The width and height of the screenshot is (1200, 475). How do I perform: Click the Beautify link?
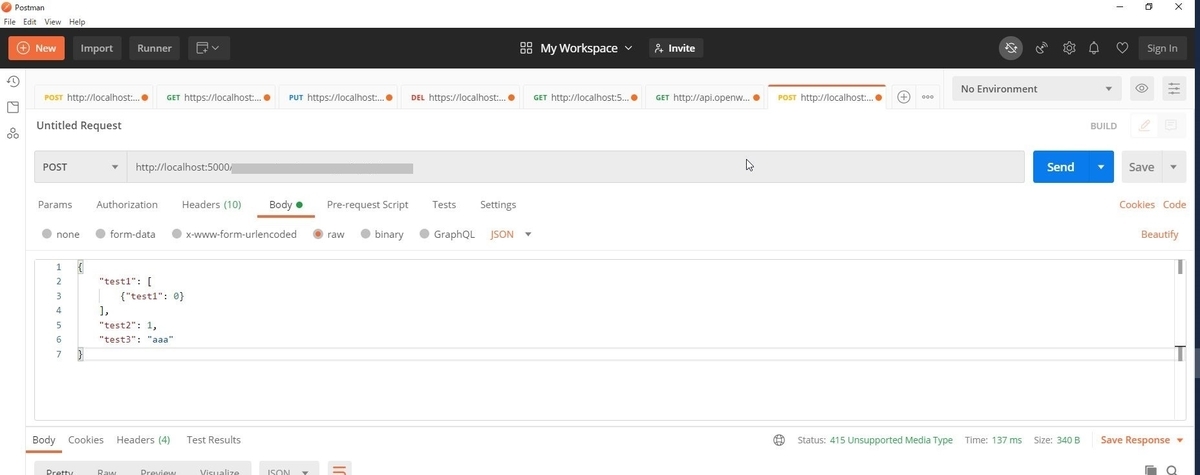(1160, 234)
